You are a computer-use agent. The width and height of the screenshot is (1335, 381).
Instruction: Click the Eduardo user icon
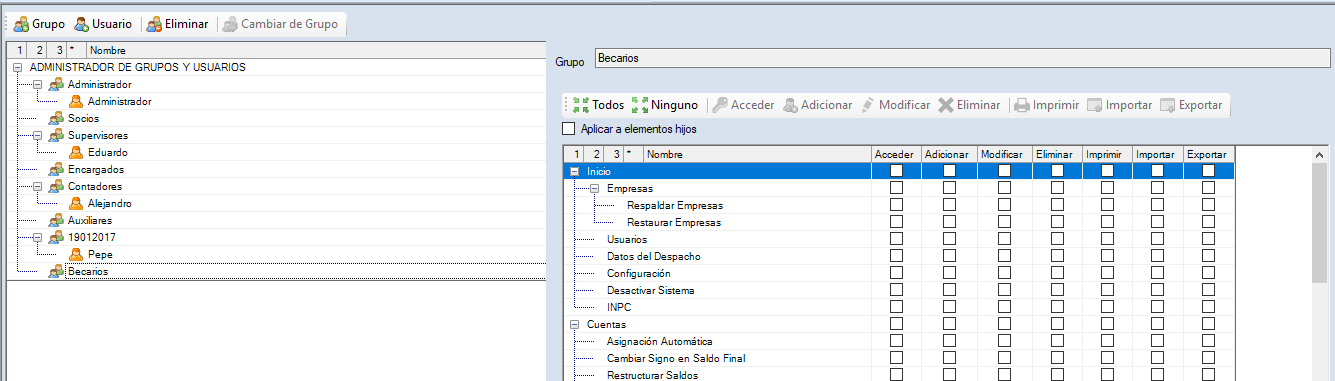point(76,152)
